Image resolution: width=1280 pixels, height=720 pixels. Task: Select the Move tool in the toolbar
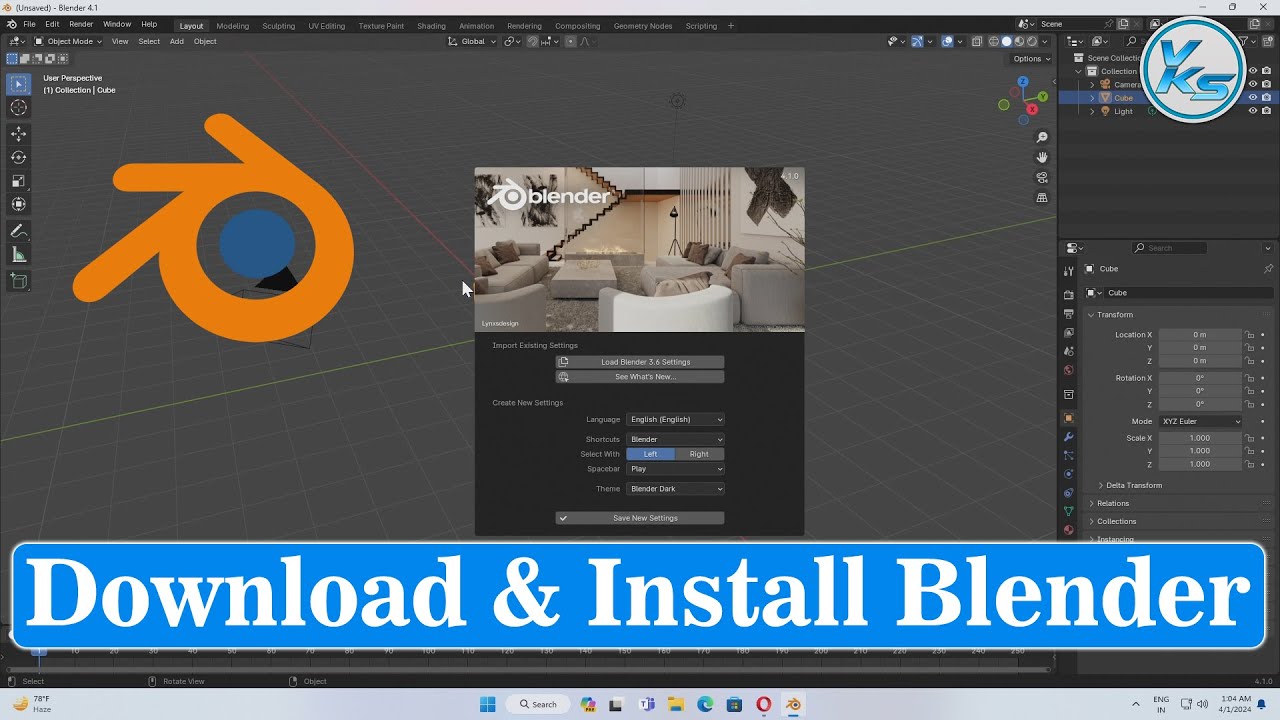pyautogui.click(x=18, y=133)
